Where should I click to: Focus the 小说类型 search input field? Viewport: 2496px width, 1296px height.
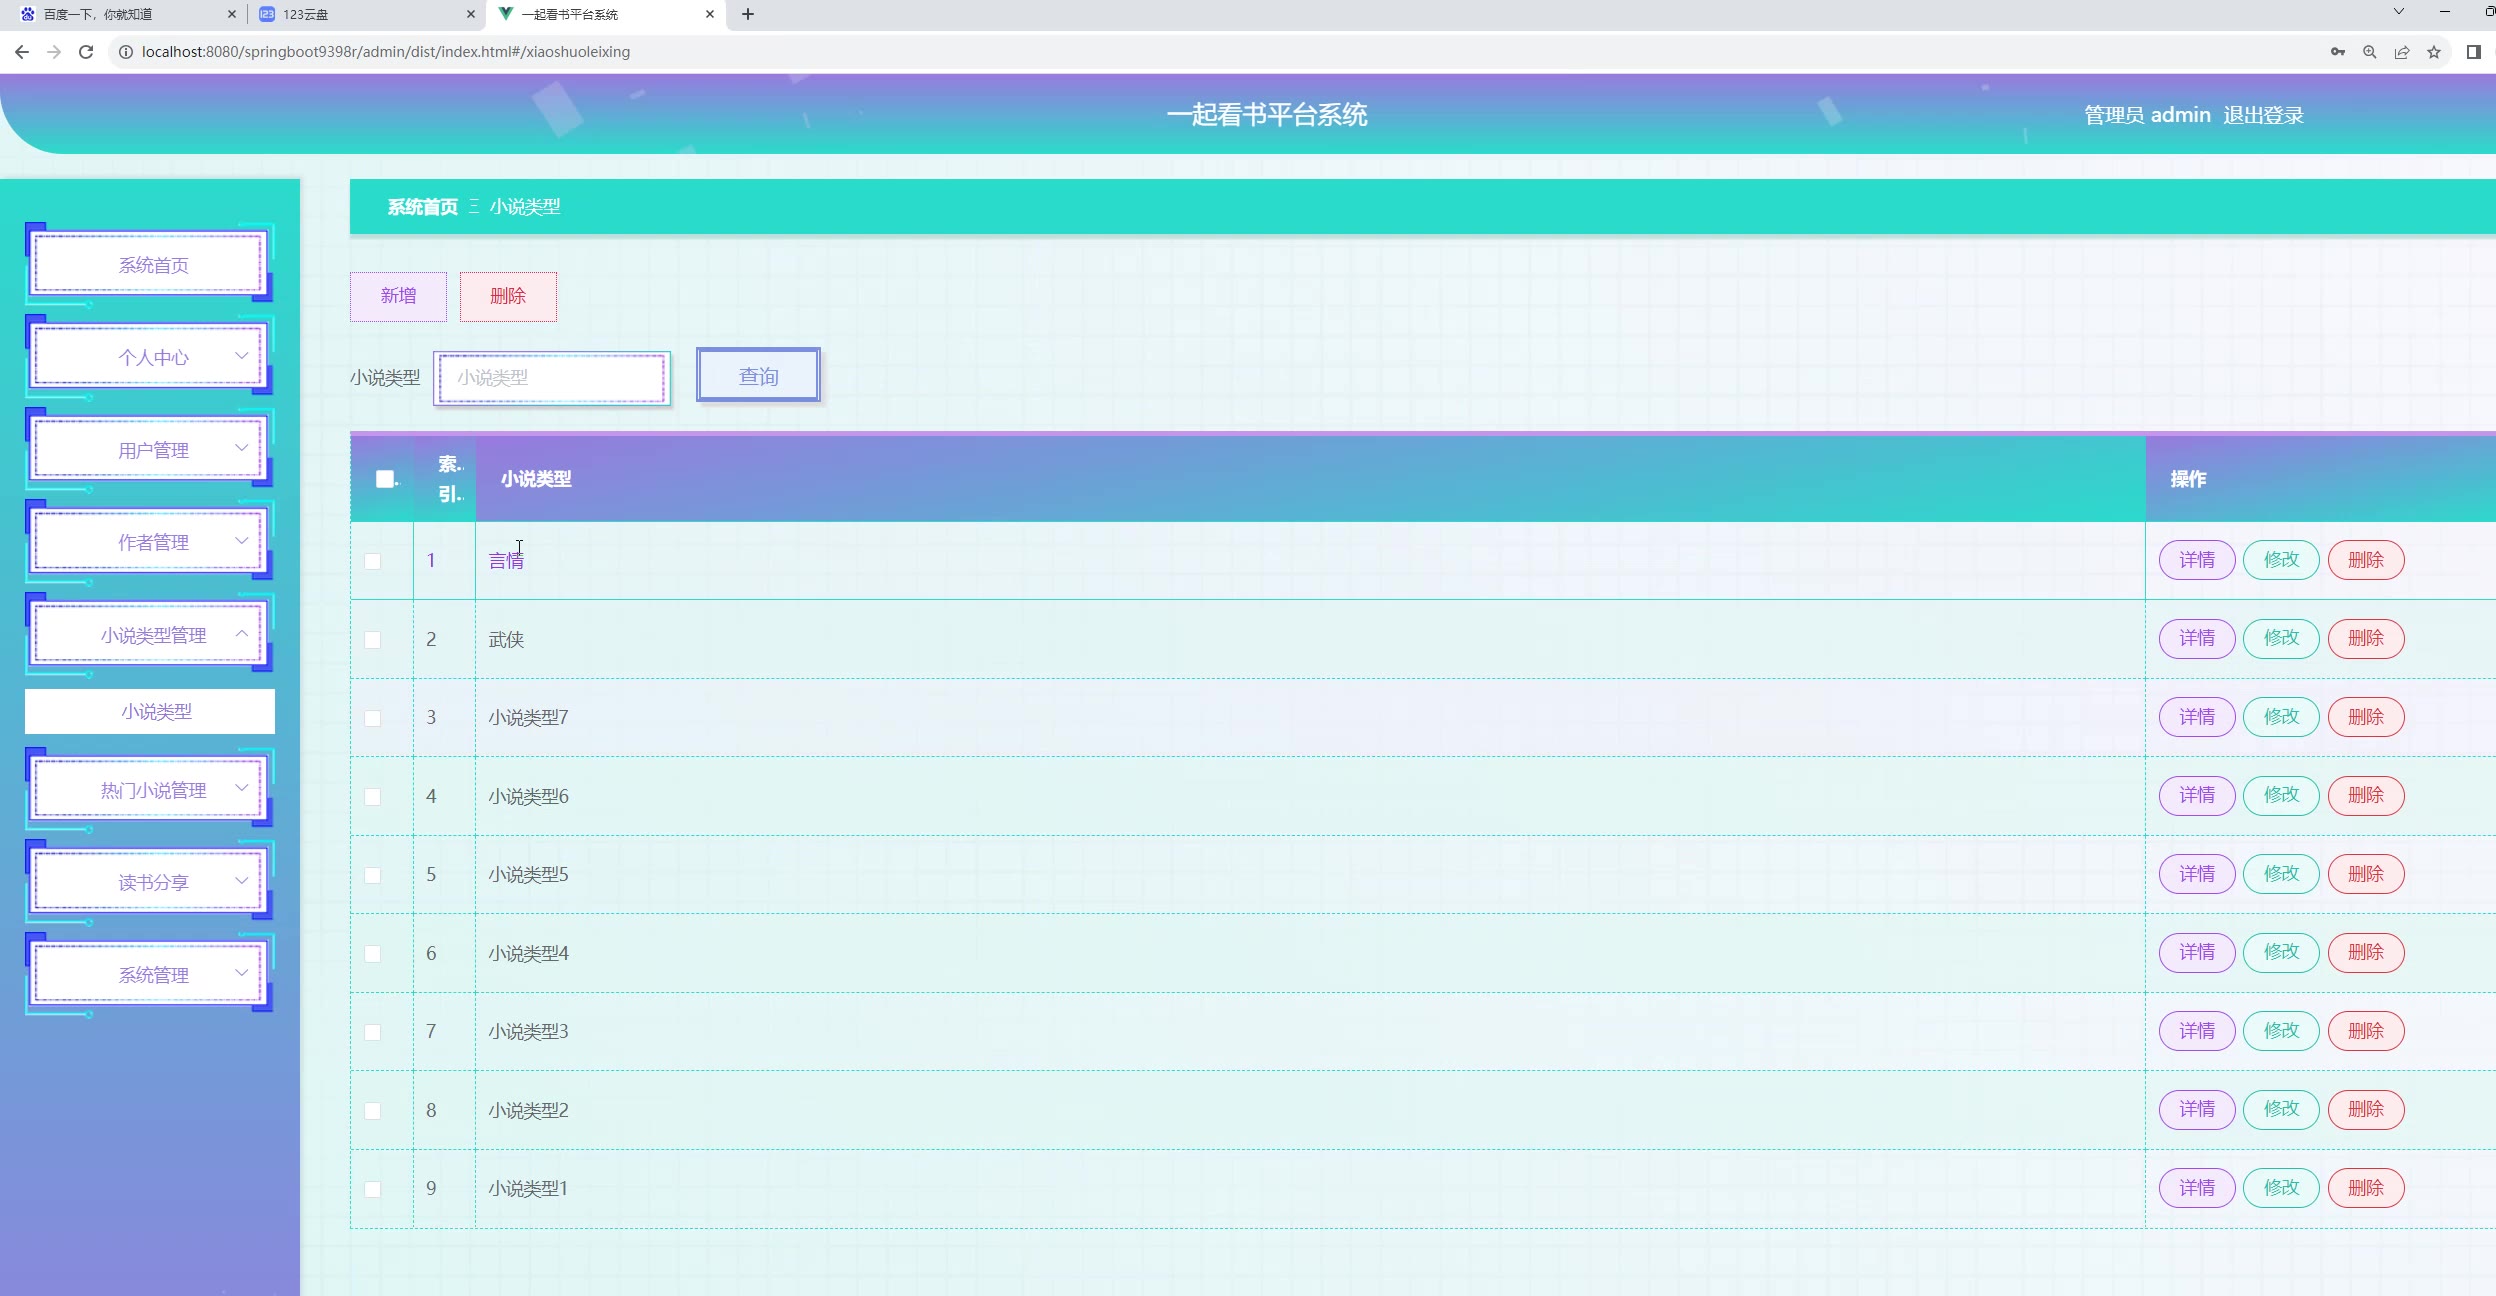(552, 378)
